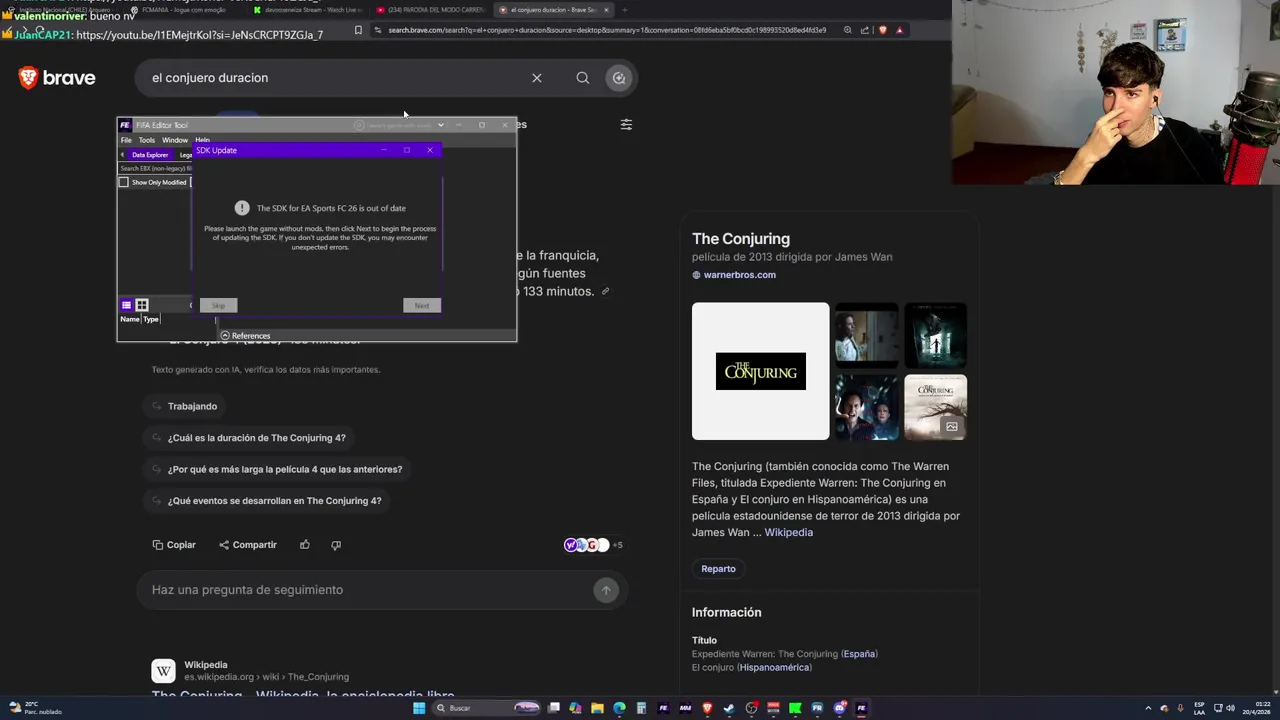1280x720 pixels.
Task: Click the magnifier search icon
Action: click(x=583, y=78)
